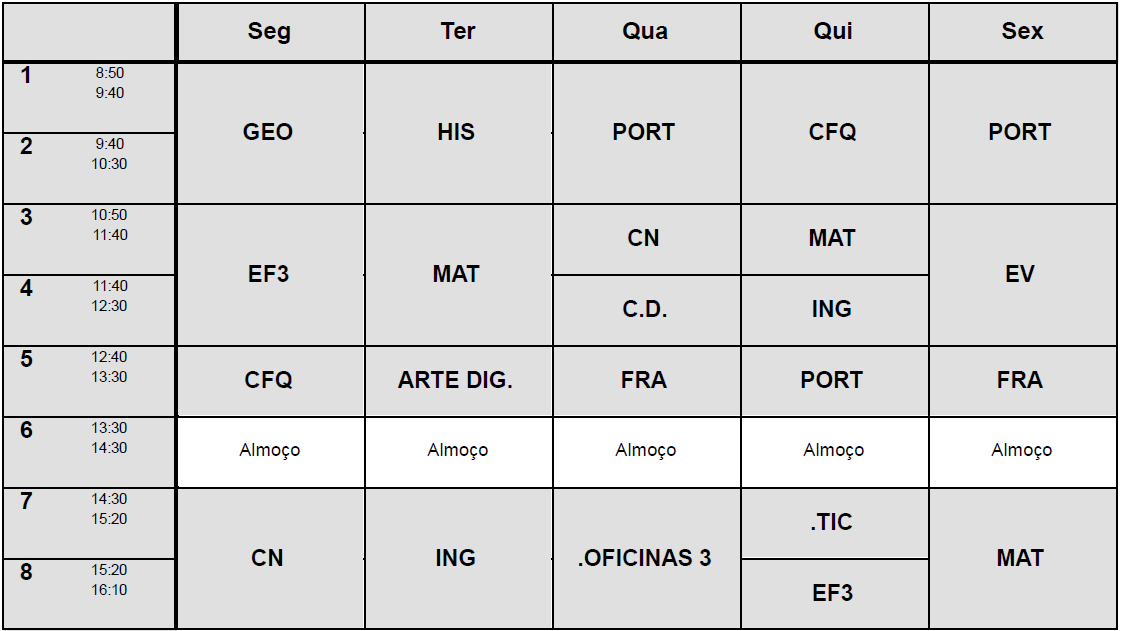Select the C.D. lesson cell
Viewport: 1121px width, 631px height.
pos(645,310)
